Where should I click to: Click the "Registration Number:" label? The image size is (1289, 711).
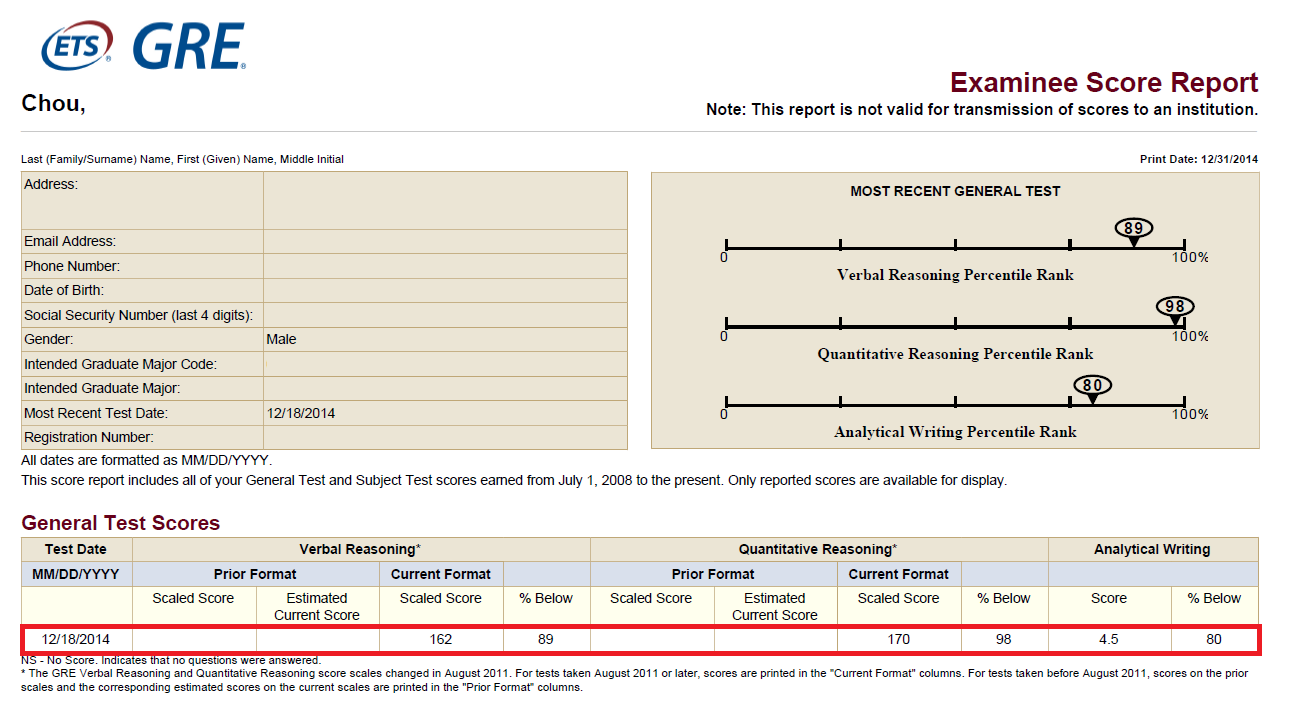point(89,437)
